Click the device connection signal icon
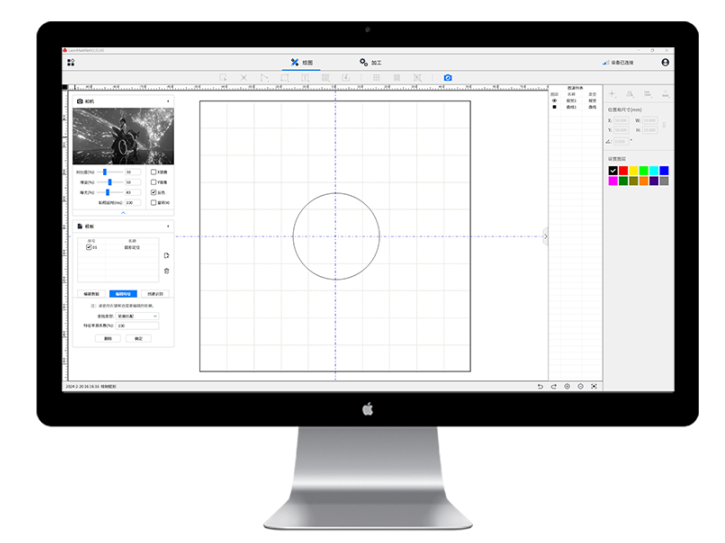 (x=606, y=62)
